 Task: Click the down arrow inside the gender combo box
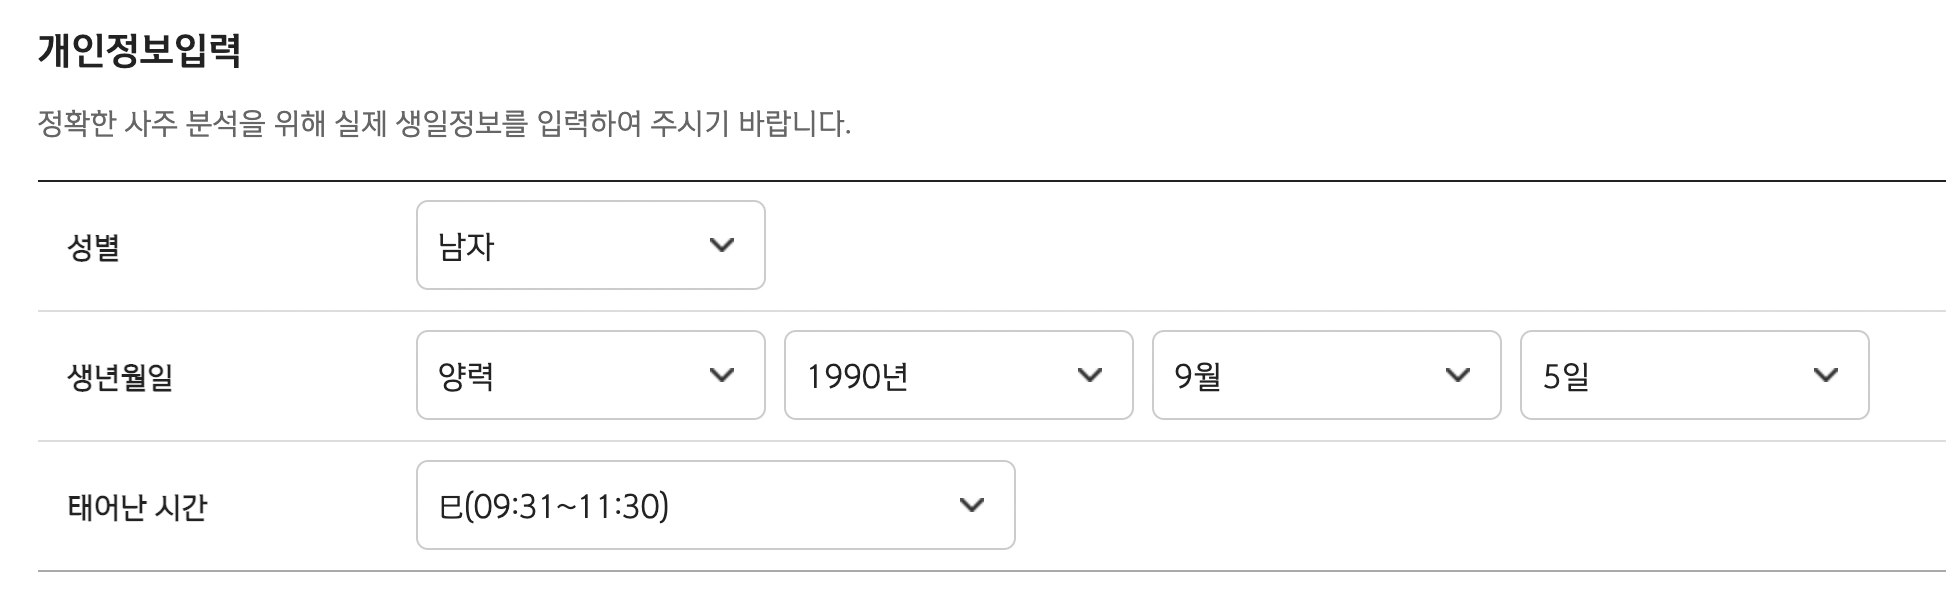pos(723,245)
